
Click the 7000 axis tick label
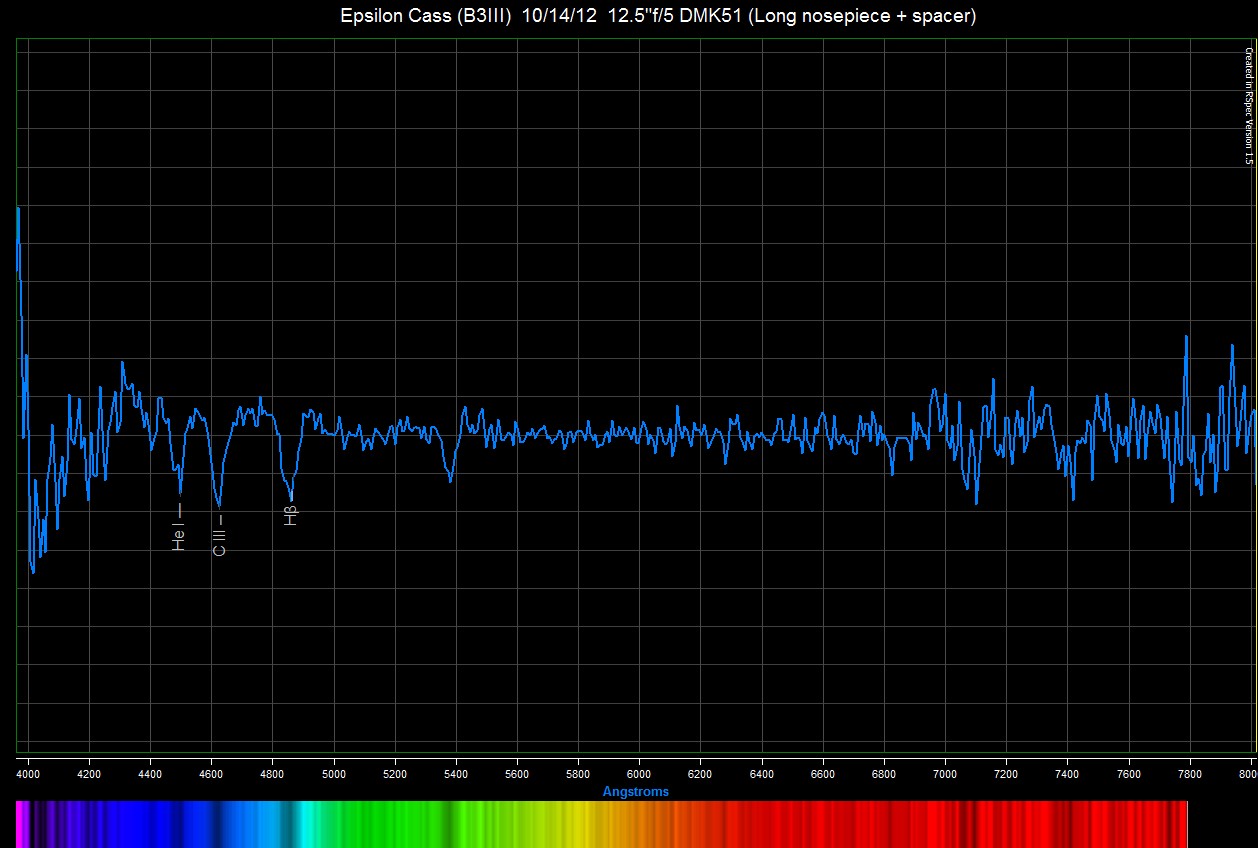pos(945,774)
